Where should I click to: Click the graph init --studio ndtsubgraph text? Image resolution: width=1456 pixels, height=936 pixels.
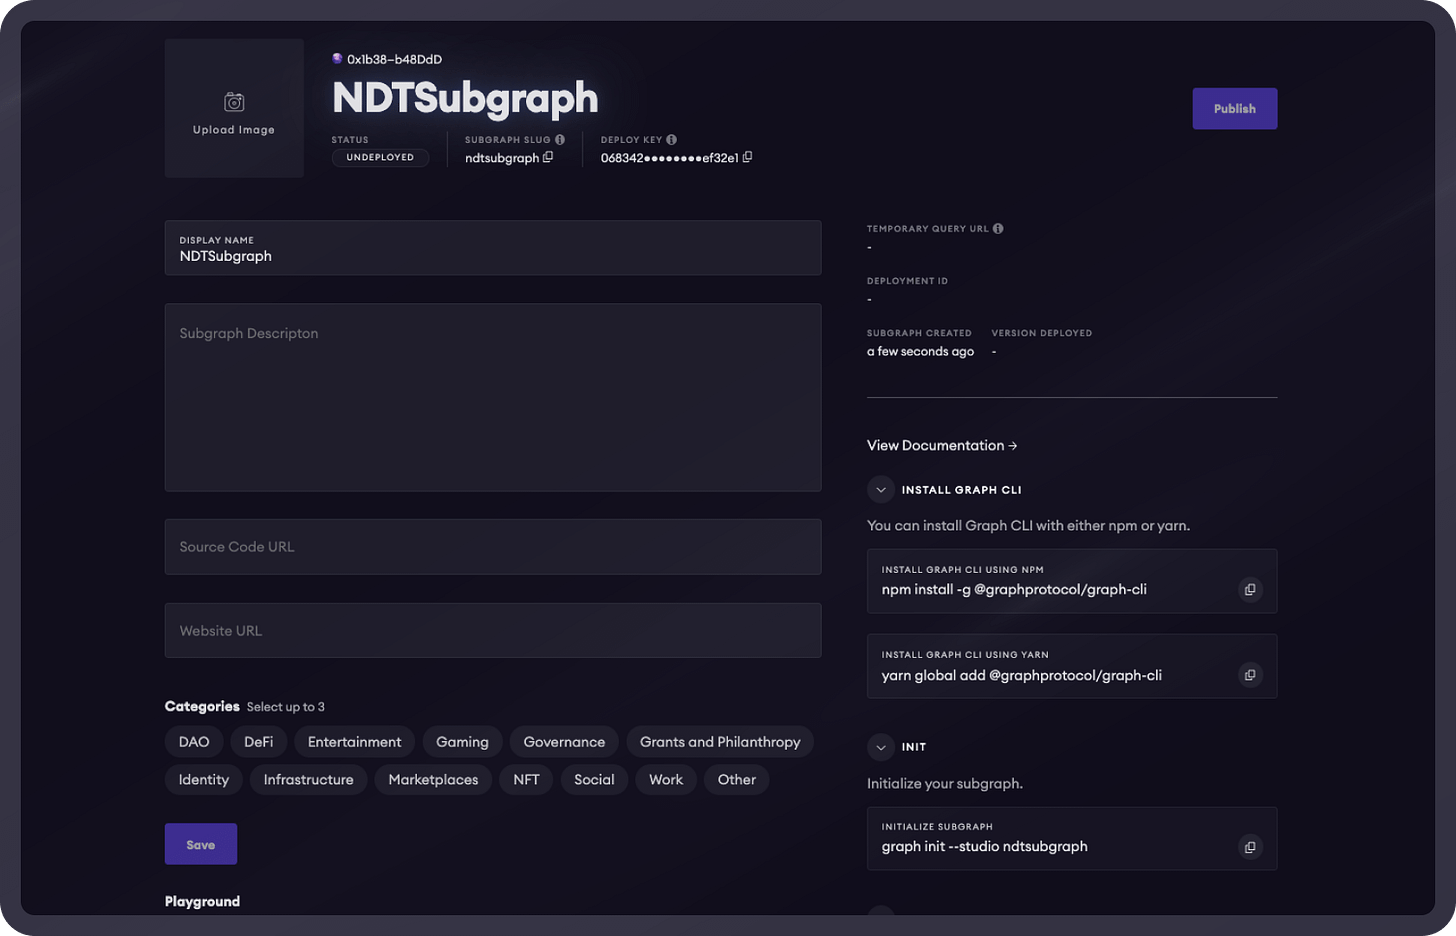tap(984, 846)
